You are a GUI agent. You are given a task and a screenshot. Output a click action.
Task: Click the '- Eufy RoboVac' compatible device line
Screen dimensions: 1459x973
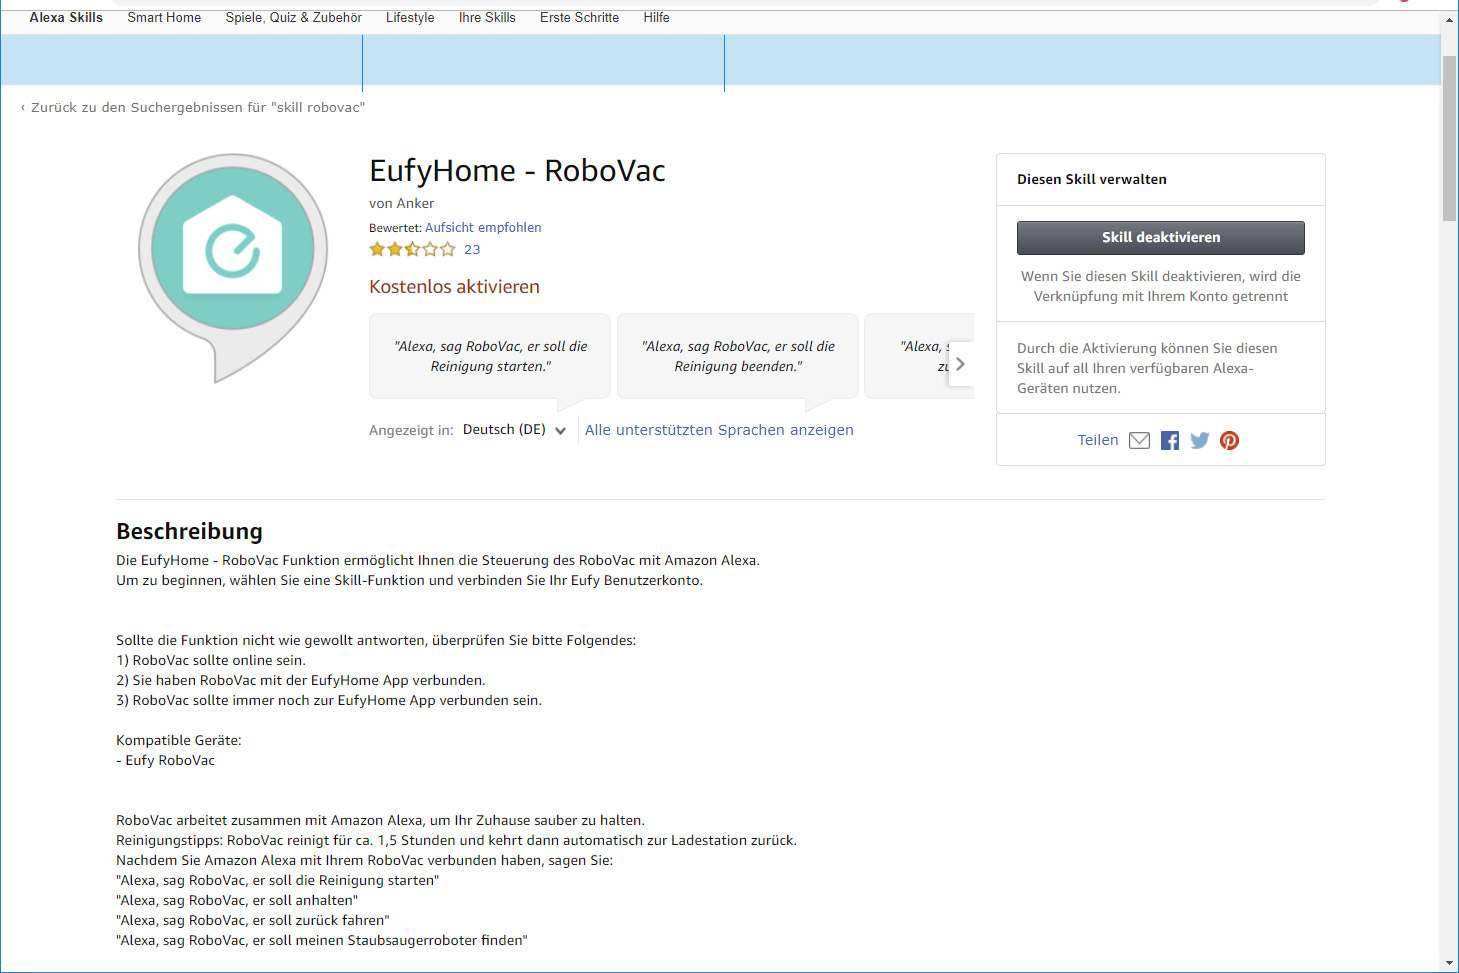pos(165,760)
